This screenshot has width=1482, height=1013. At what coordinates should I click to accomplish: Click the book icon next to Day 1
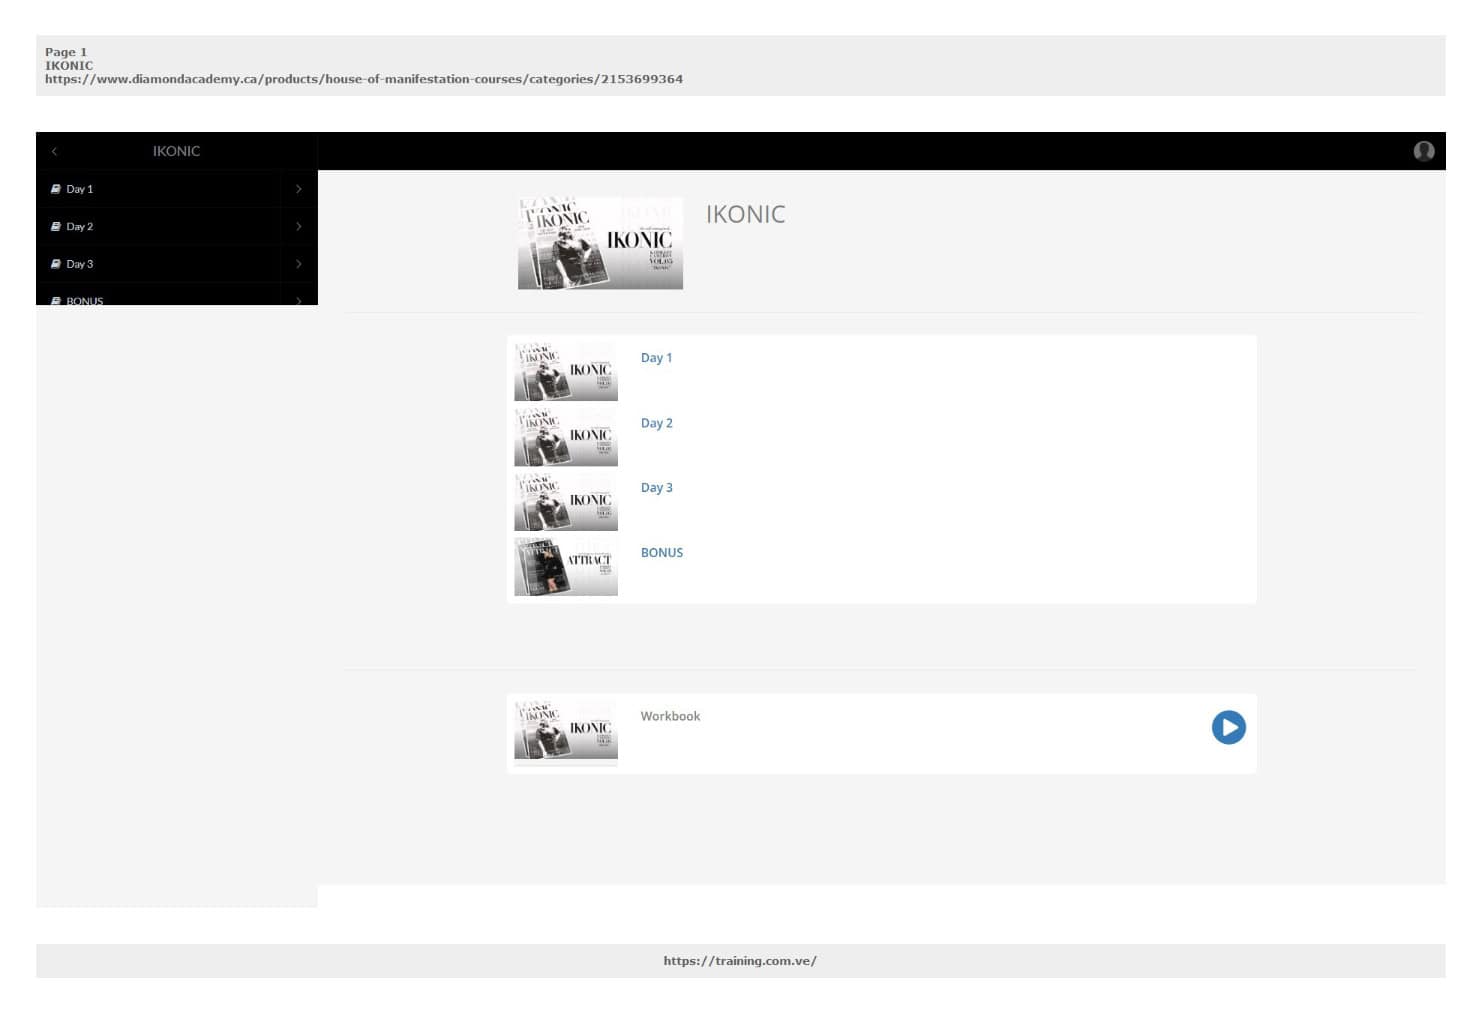tap(56, 189)
